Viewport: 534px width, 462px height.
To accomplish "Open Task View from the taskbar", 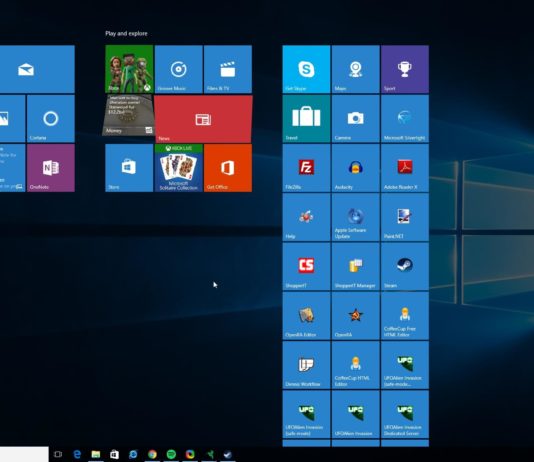I will click(58, 454).
